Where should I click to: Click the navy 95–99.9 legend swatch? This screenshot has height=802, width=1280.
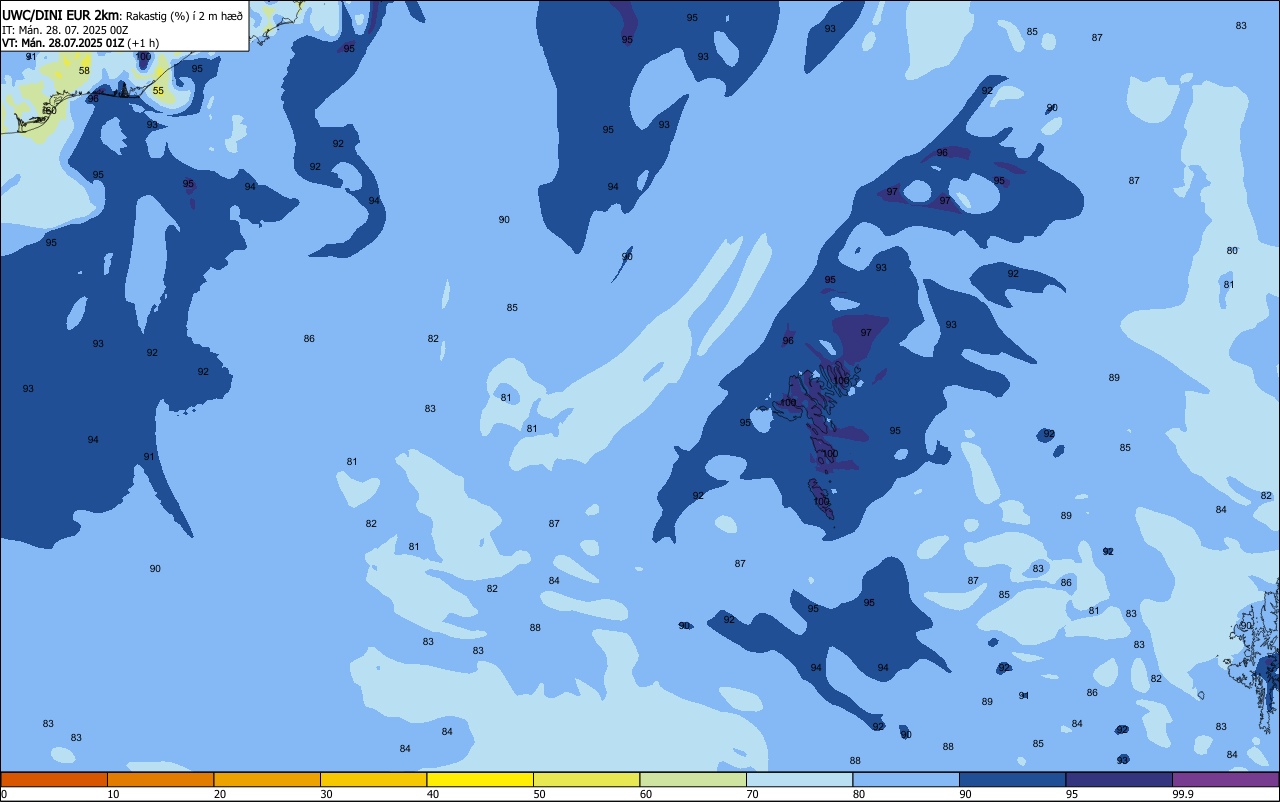[1119, 779]
